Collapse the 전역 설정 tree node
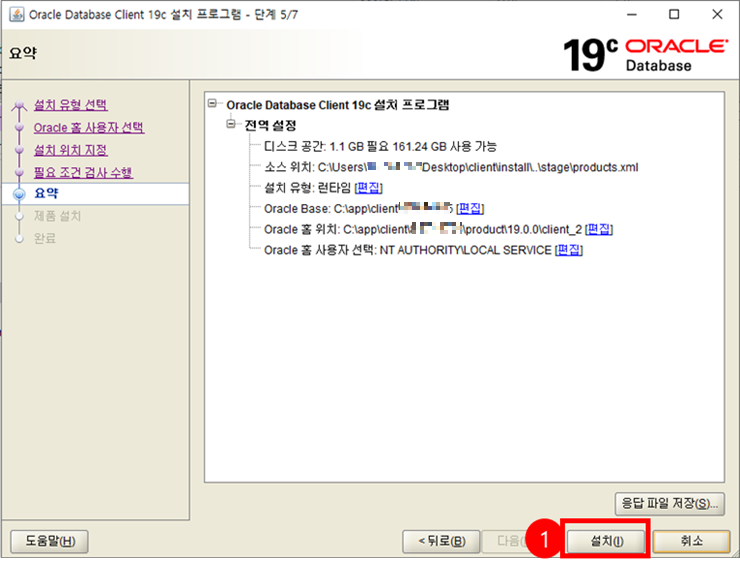740x566 pixels. [x=231, y=124]
